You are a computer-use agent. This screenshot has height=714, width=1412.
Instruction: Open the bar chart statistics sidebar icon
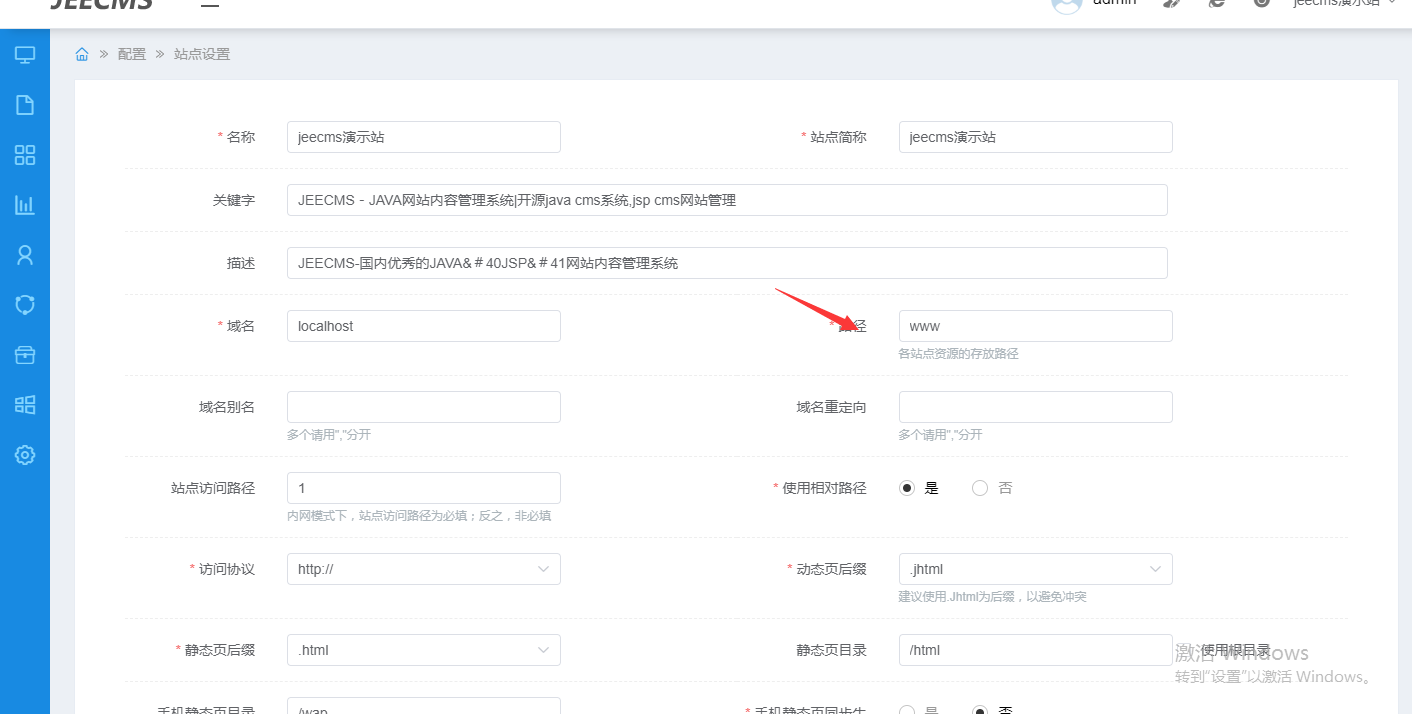(x=25, y=205)
